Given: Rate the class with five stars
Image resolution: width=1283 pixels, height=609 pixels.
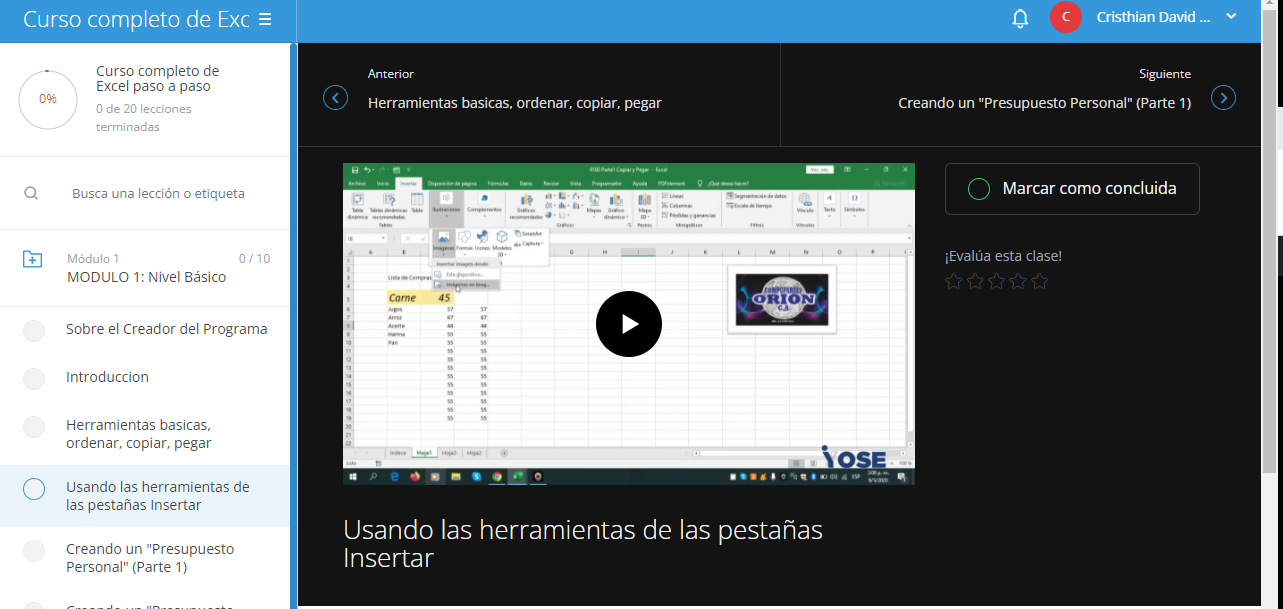Looking at the screenshot, I should [x=1040, y=282].
